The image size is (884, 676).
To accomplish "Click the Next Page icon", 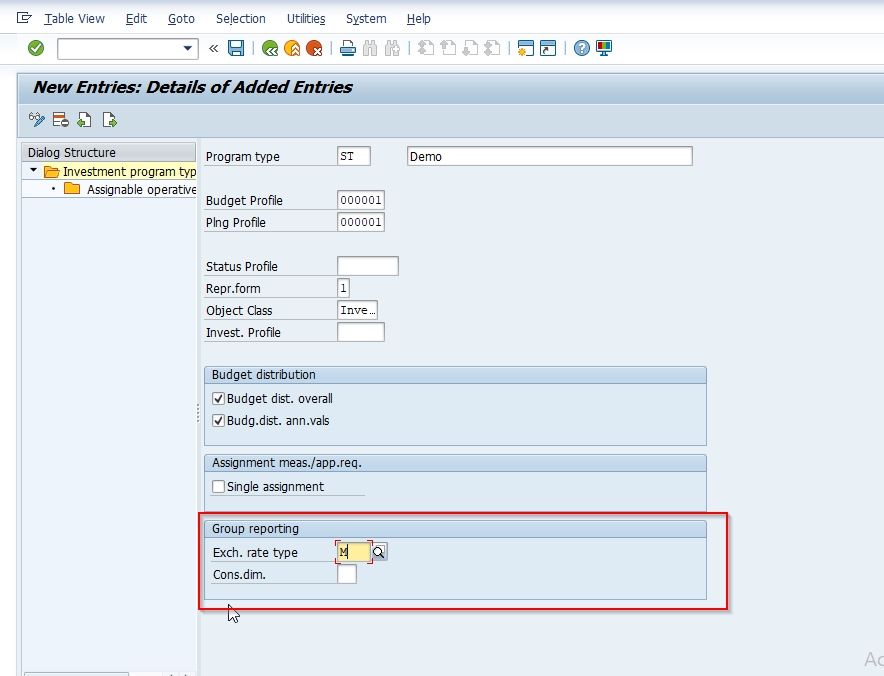I will click(470, 48).
